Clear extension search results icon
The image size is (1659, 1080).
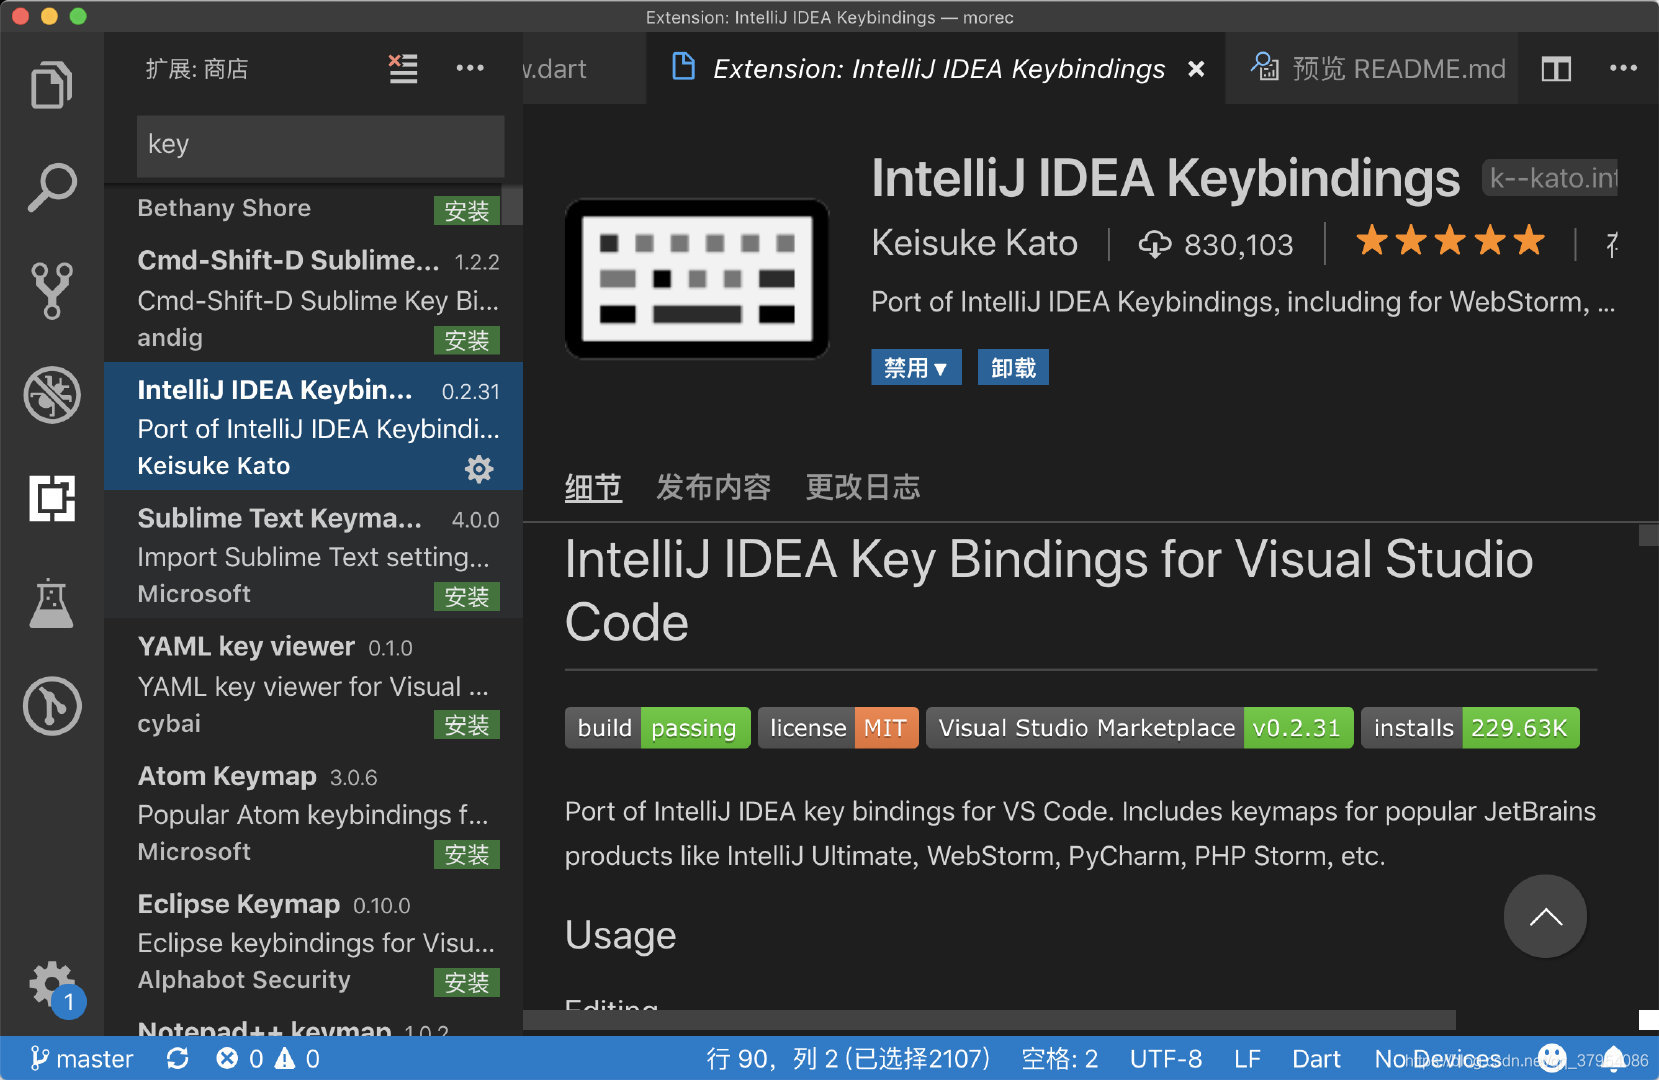coord(403,68)
